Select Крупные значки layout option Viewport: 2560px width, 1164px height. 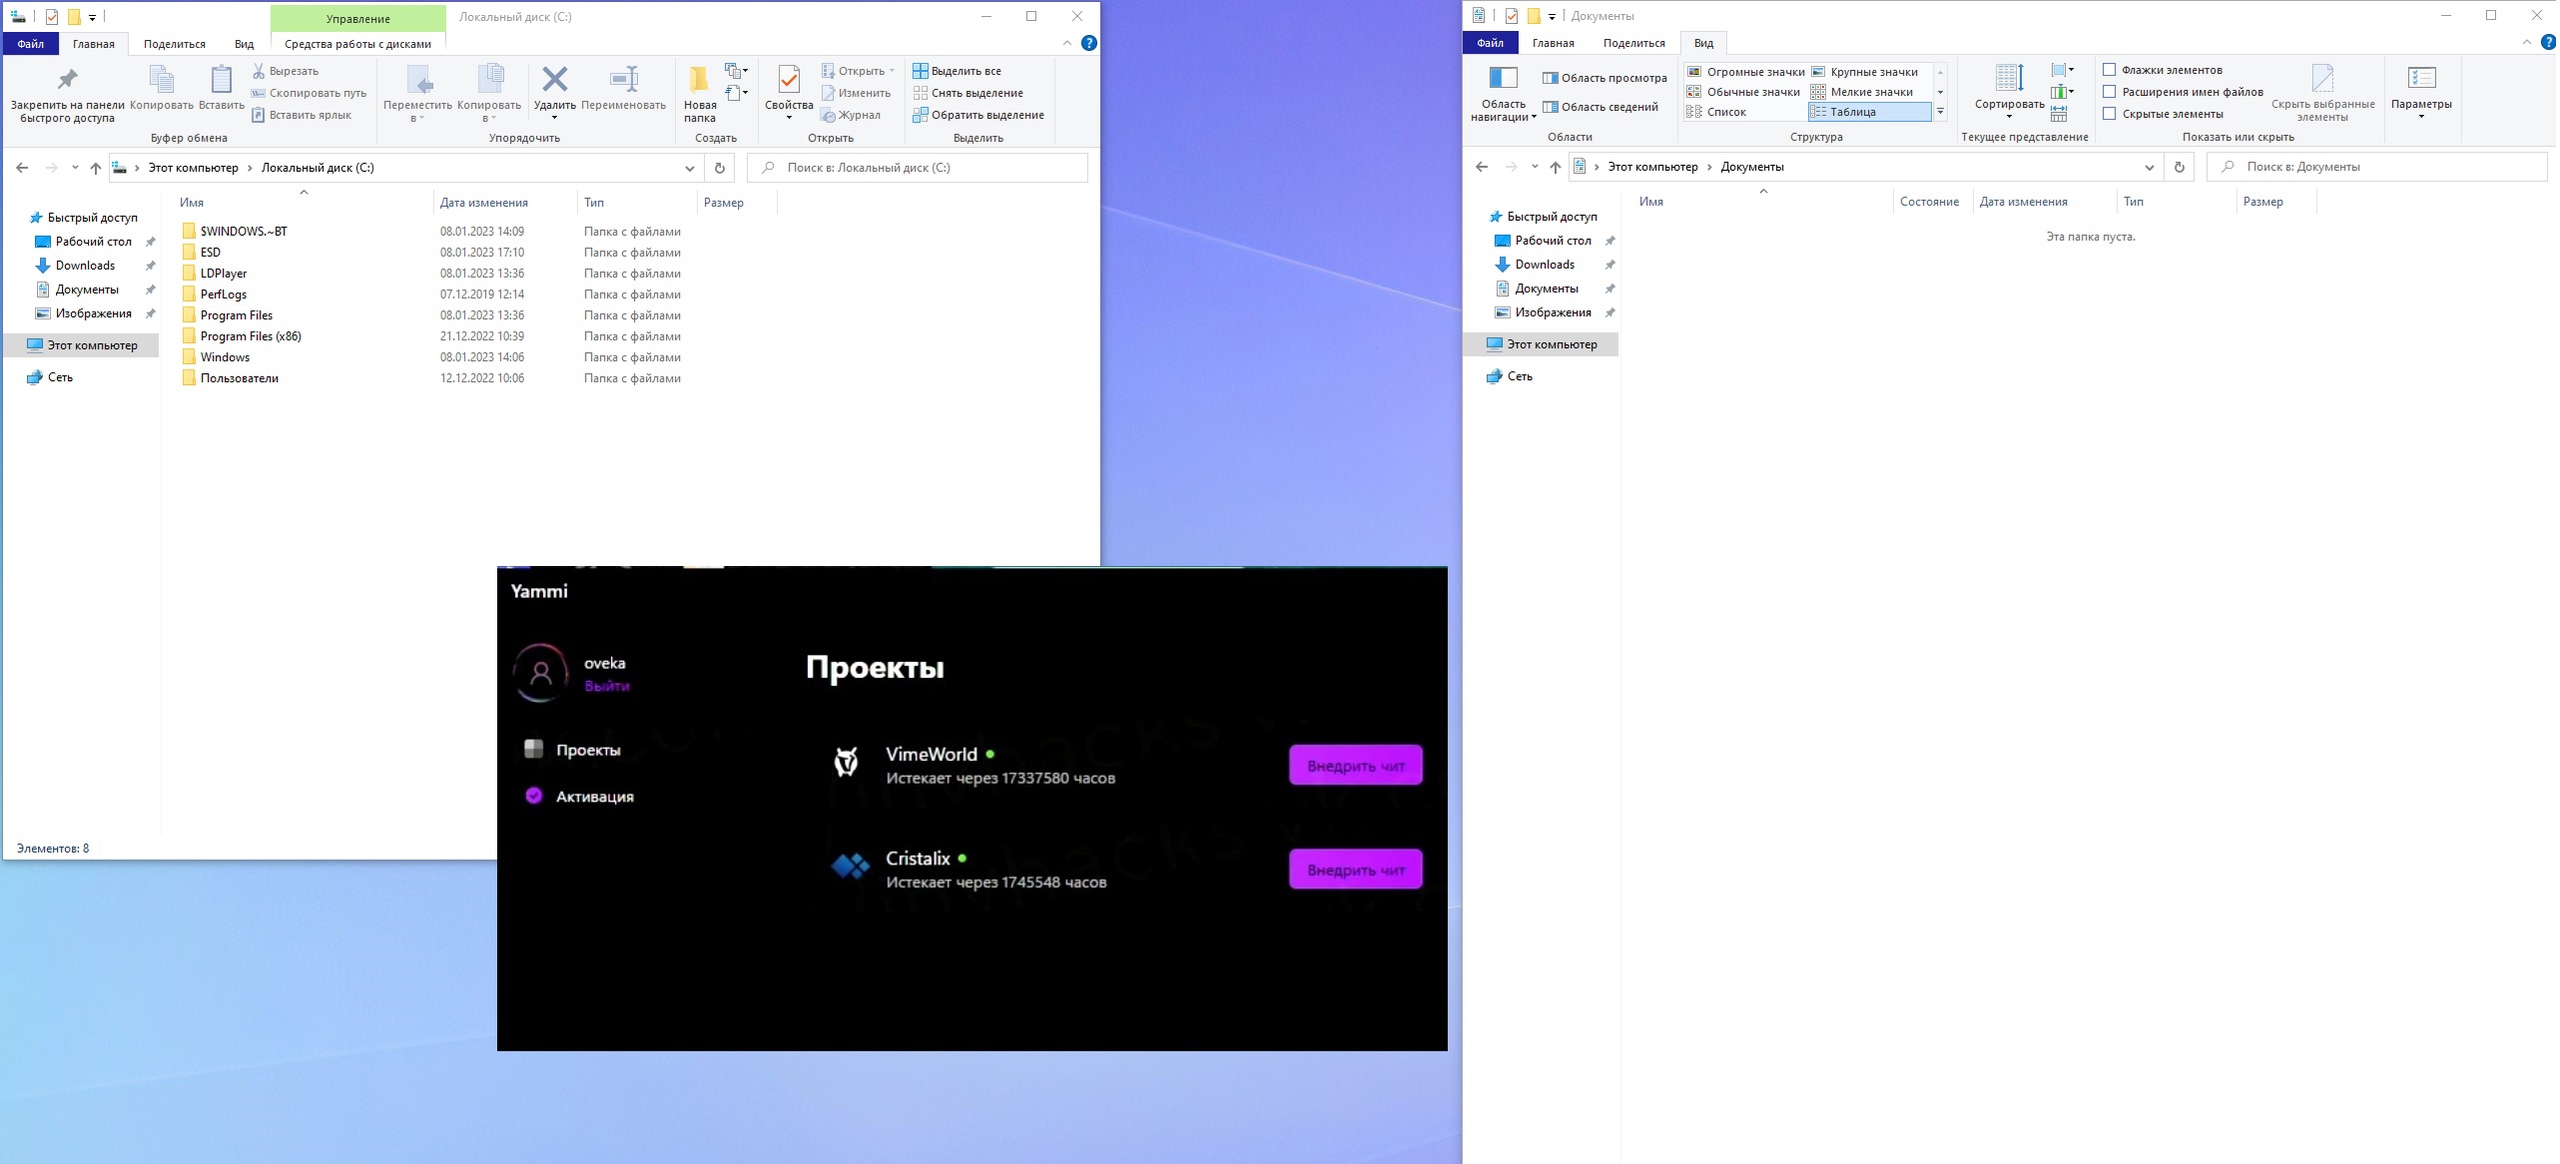[x=1864, y=72]
